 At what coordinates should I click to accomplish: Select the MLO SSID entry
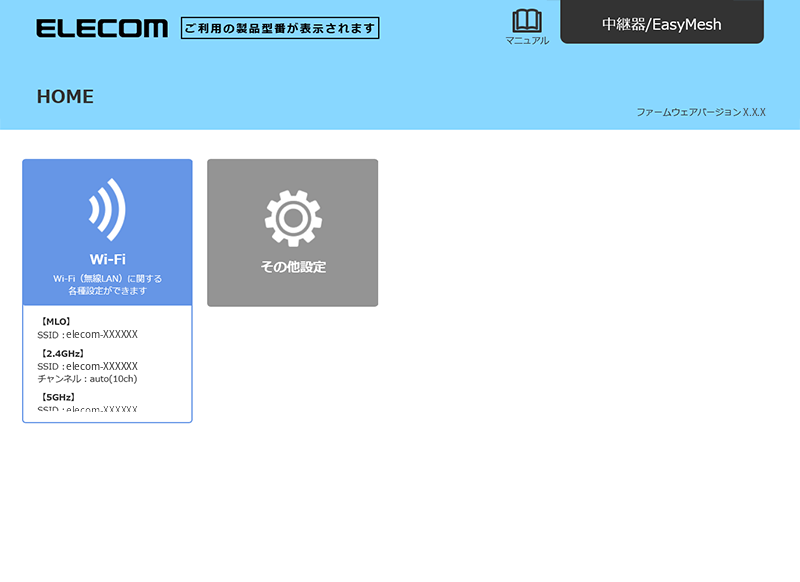87,335
